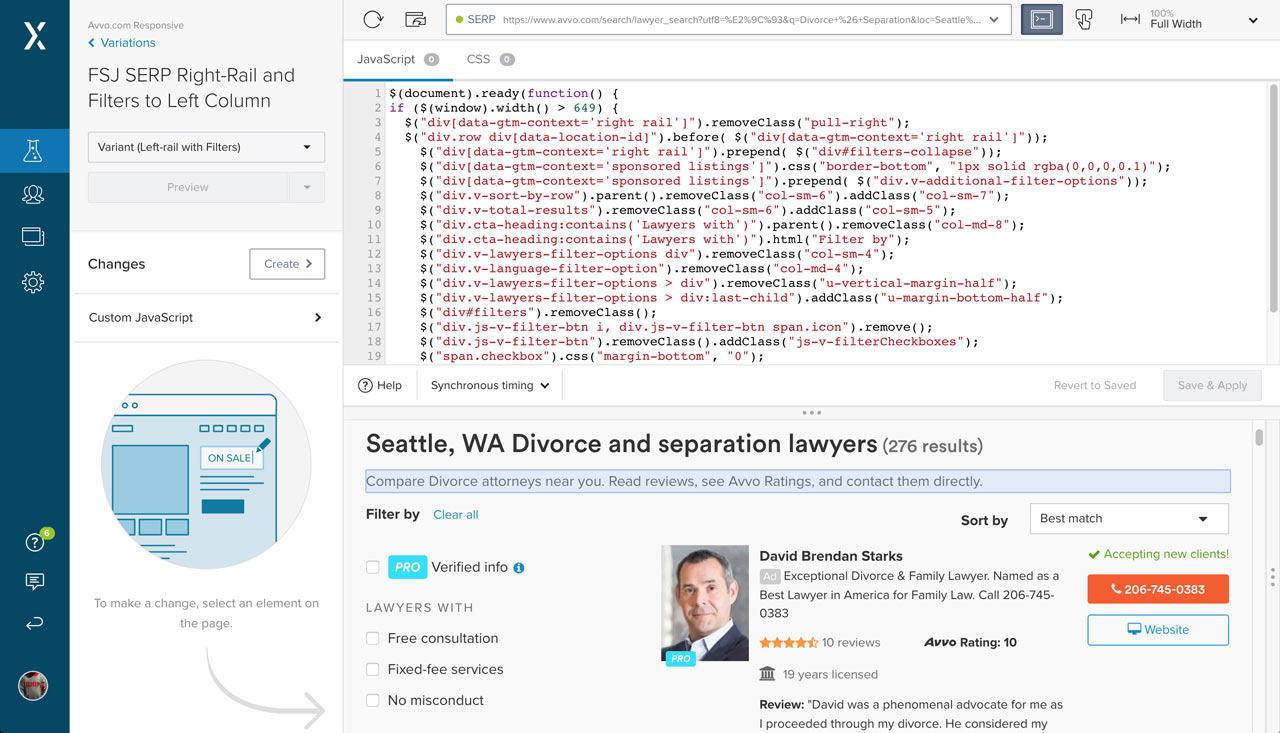Click the highlighted Compare Divorce attorneys text
This screenshot has width=1280, height=733.
[x=798, y=481]
